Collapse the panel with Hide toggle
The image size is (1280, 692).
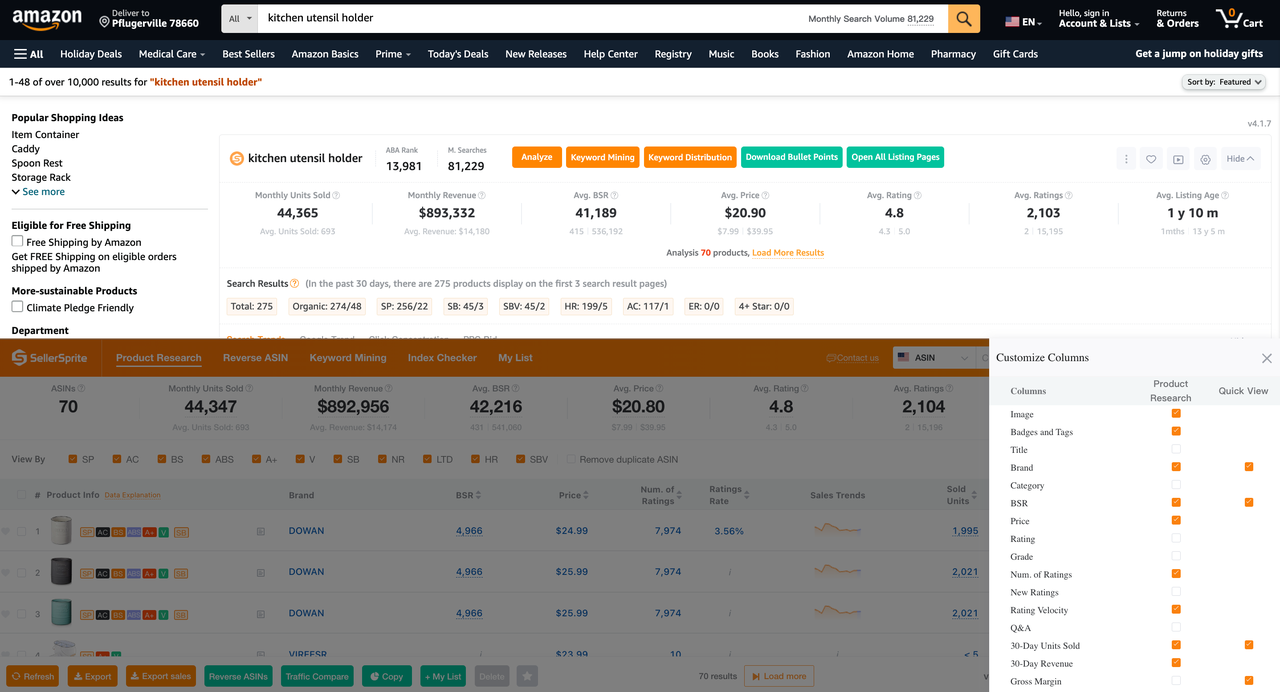click(x=1240, y=159)
